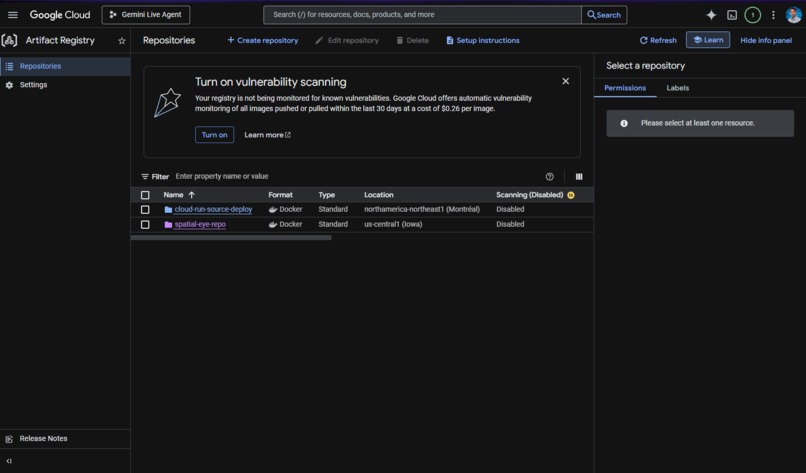806x473 pixels.
Task: Click the Scanning (Disabled) column header
Action: pyautogui.click(x=529, y=195)
